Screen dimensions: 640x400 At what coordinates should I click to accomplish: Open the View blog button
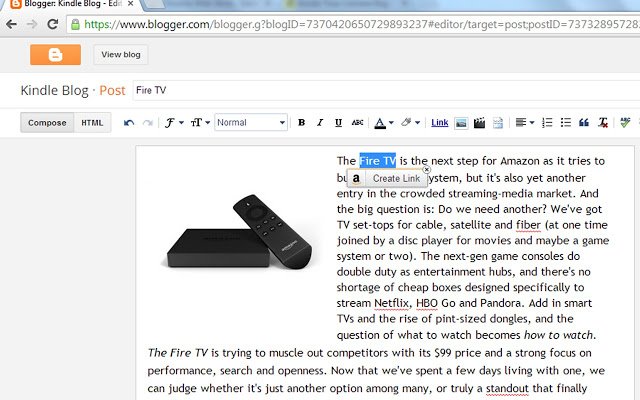tap(121, 55)
